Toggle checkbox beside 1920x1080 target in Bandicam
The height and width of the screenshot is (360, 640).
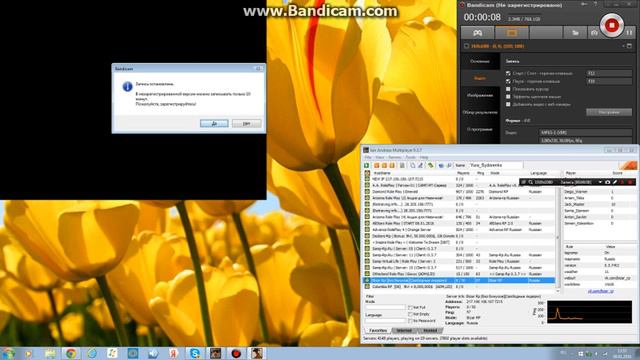click(466, 46)
